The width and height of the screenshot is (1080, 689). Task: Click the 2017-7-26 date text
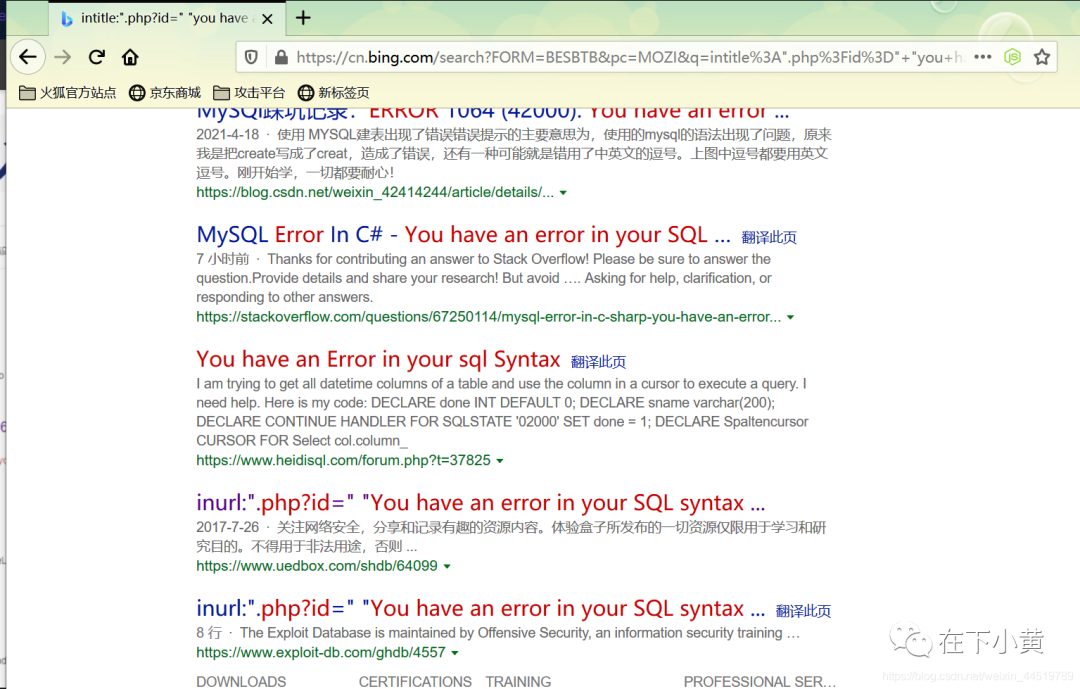click(227, 527)
